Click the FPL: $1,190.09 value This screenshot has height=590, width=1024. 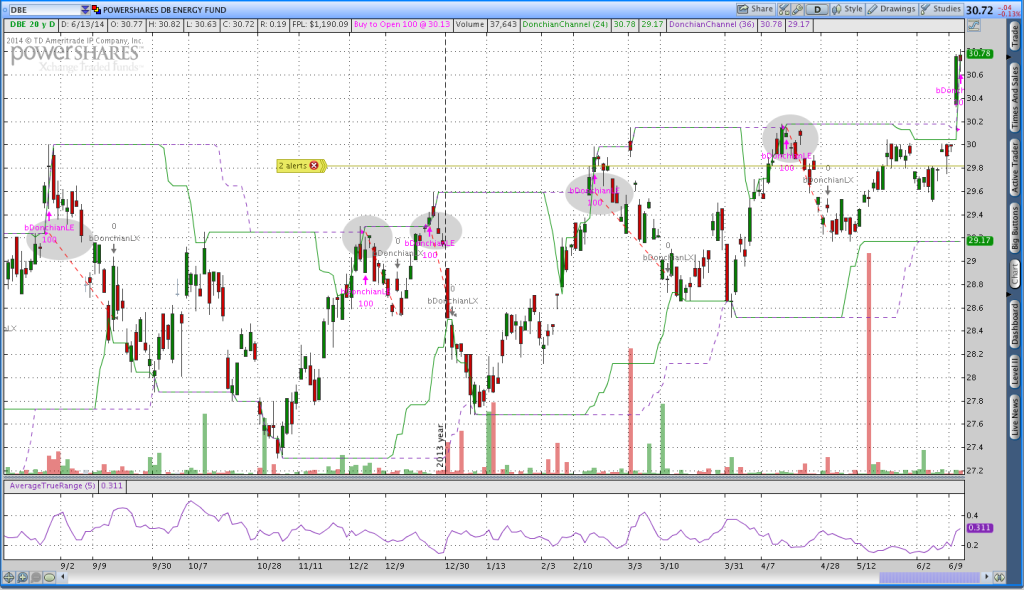coord(320,24)
